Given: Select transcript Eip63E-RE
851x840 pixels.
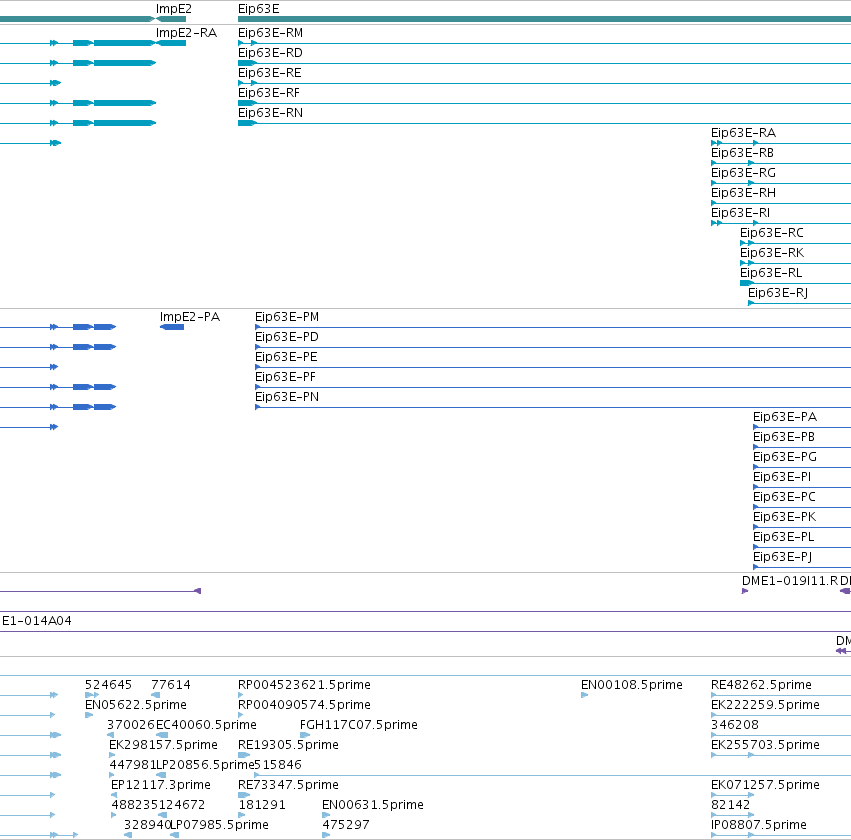Looking at the screenshot, I should (x=270, y=73).
